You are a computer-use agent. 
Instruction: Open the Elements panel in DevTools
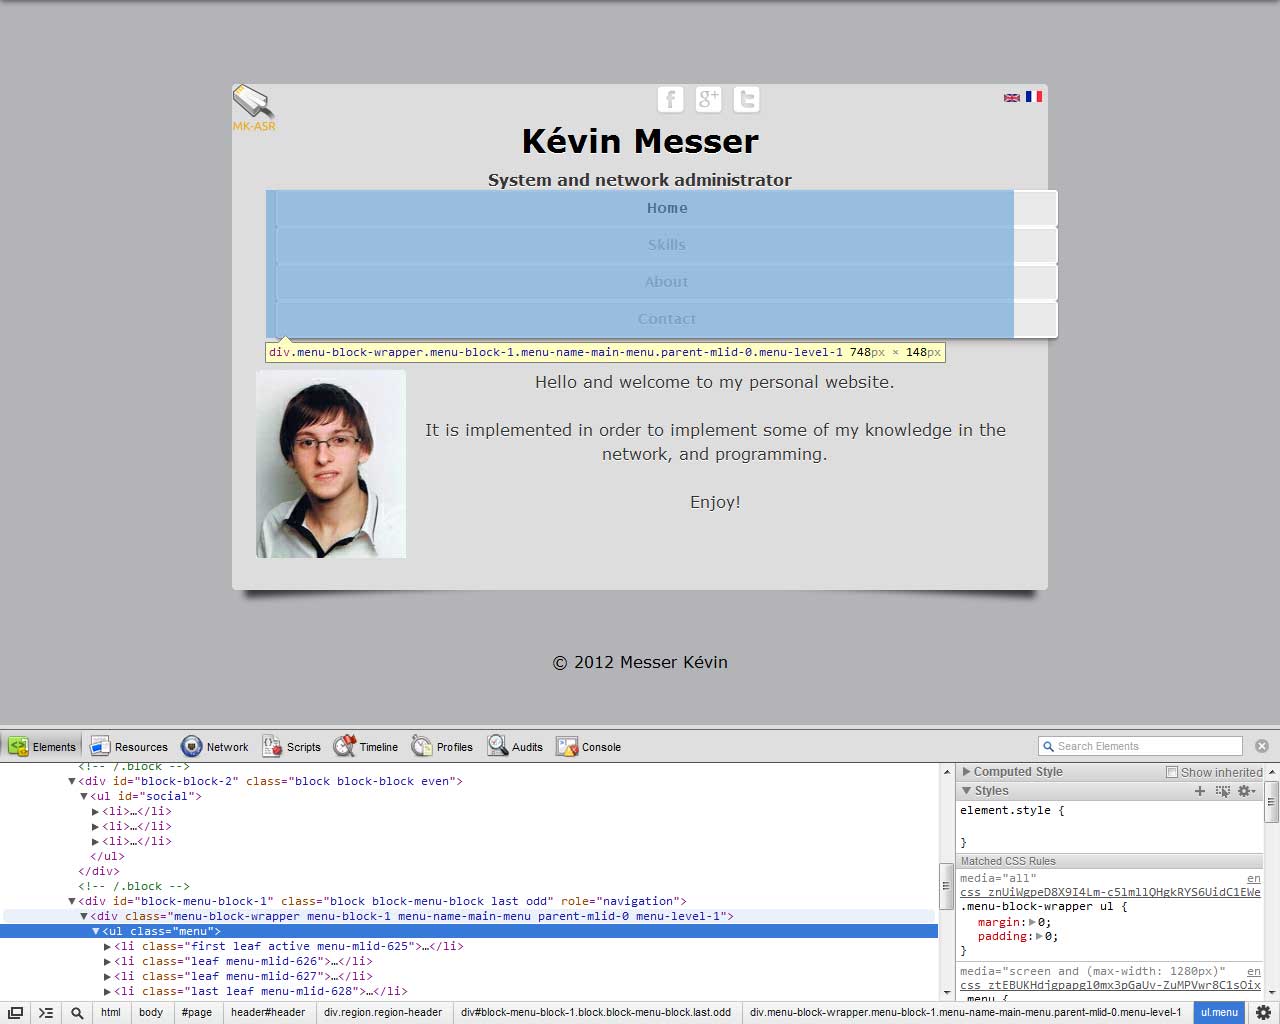42,746
